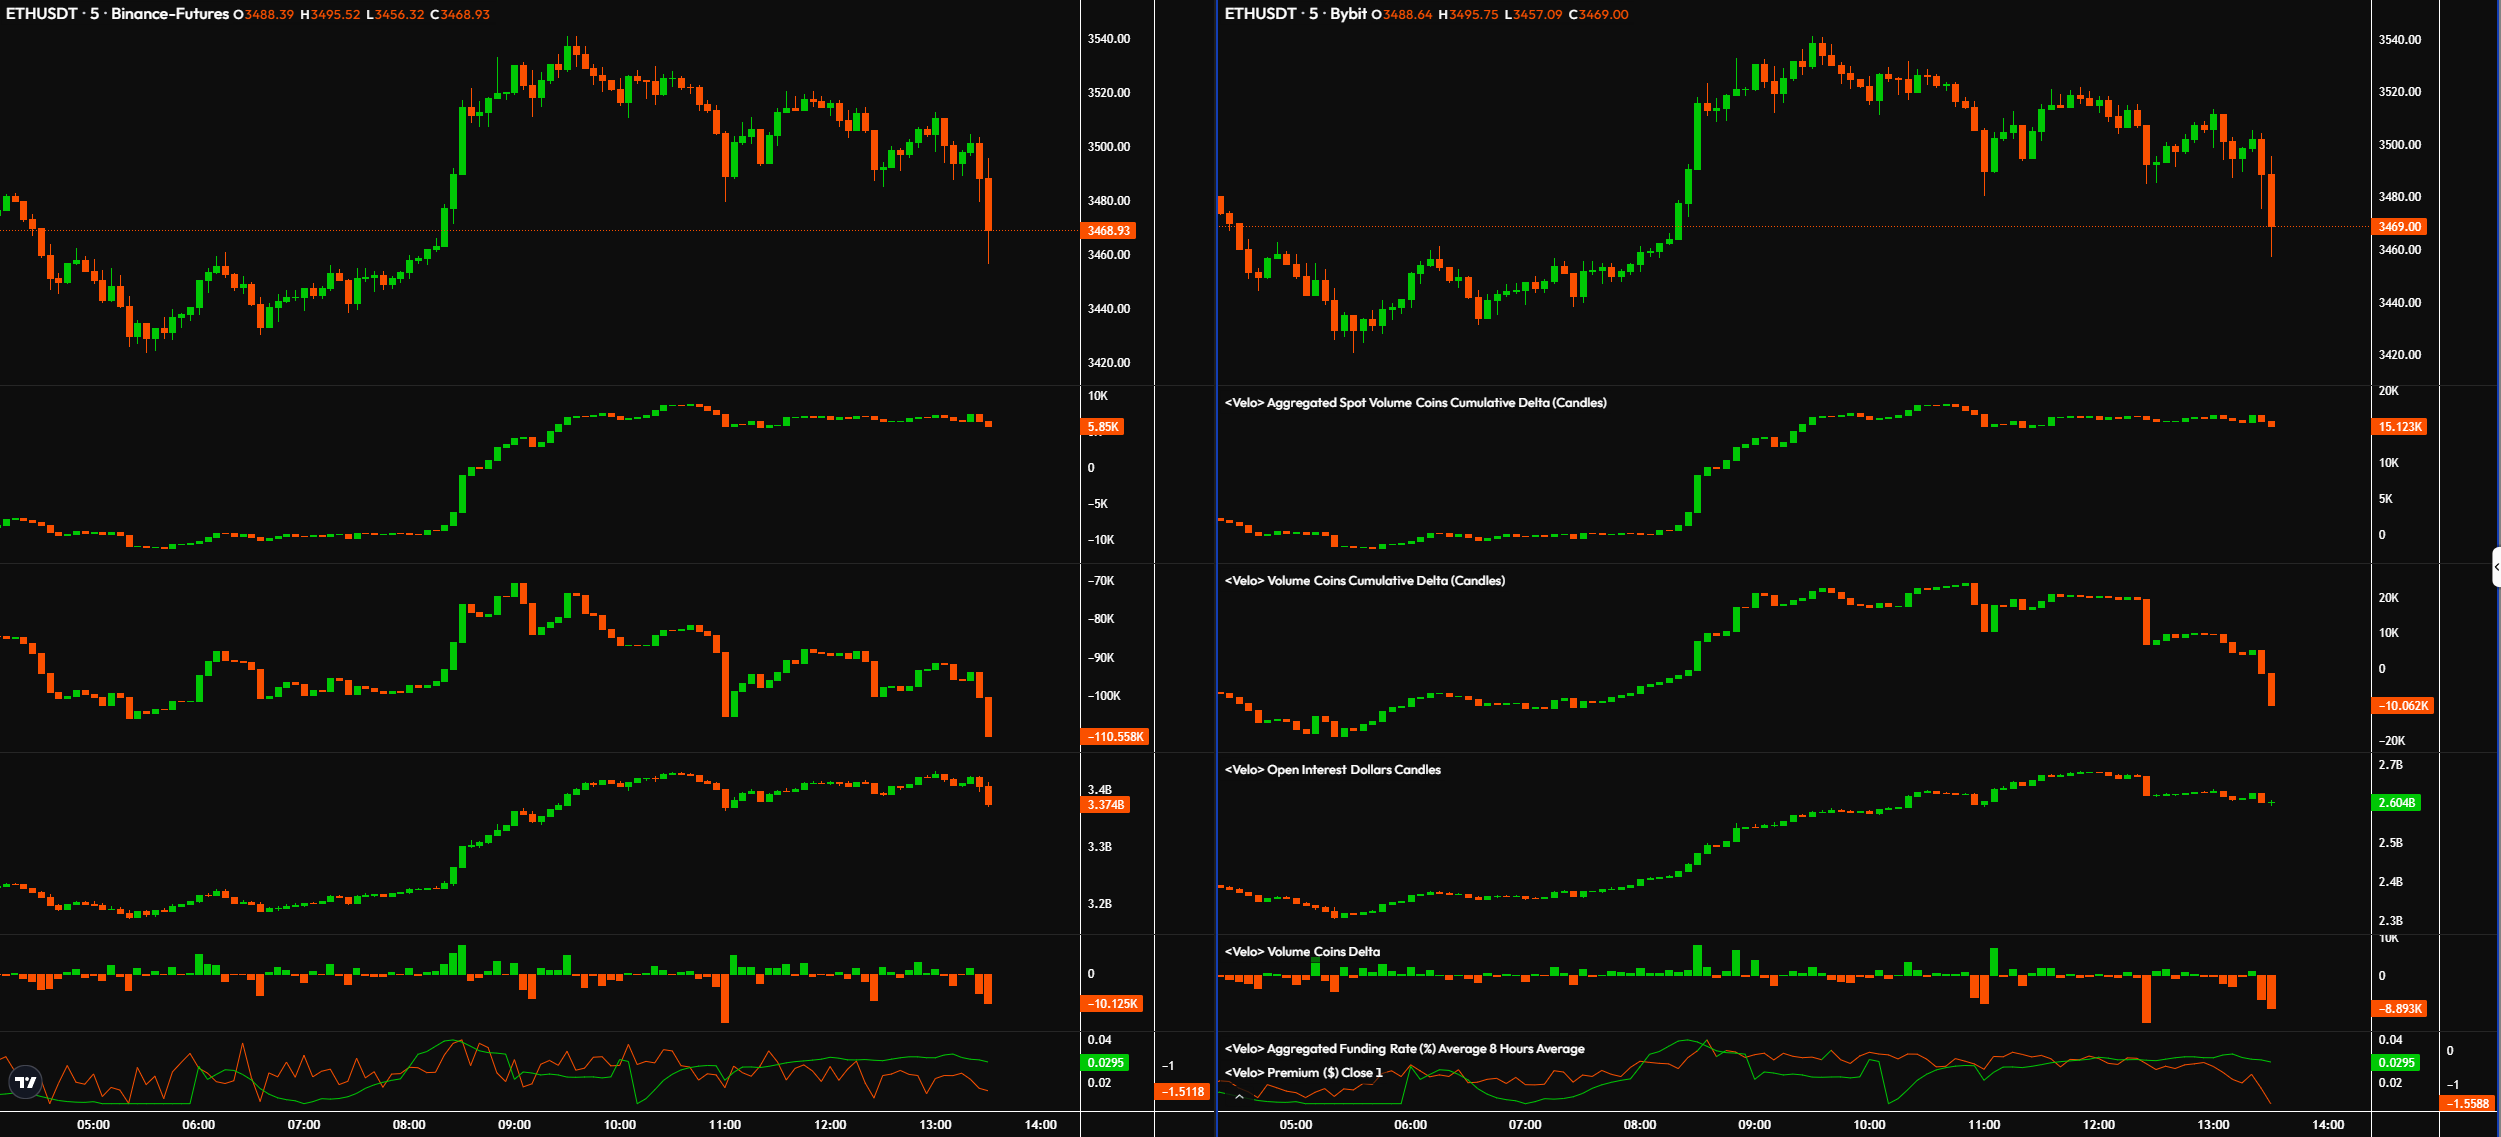
Task: Click the TradingView logo badge
Action: [x=26, y=1082]
